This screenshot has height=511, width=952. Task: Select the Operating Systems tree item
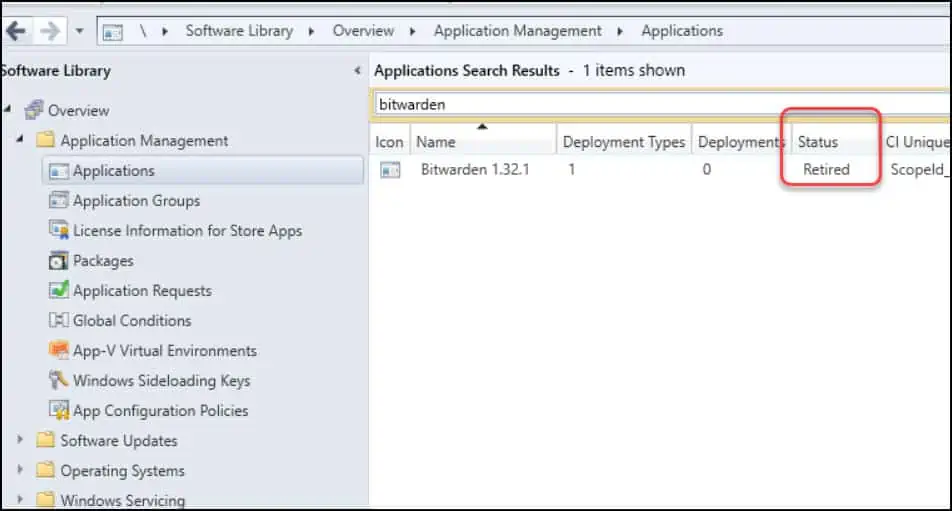[122, 471]
